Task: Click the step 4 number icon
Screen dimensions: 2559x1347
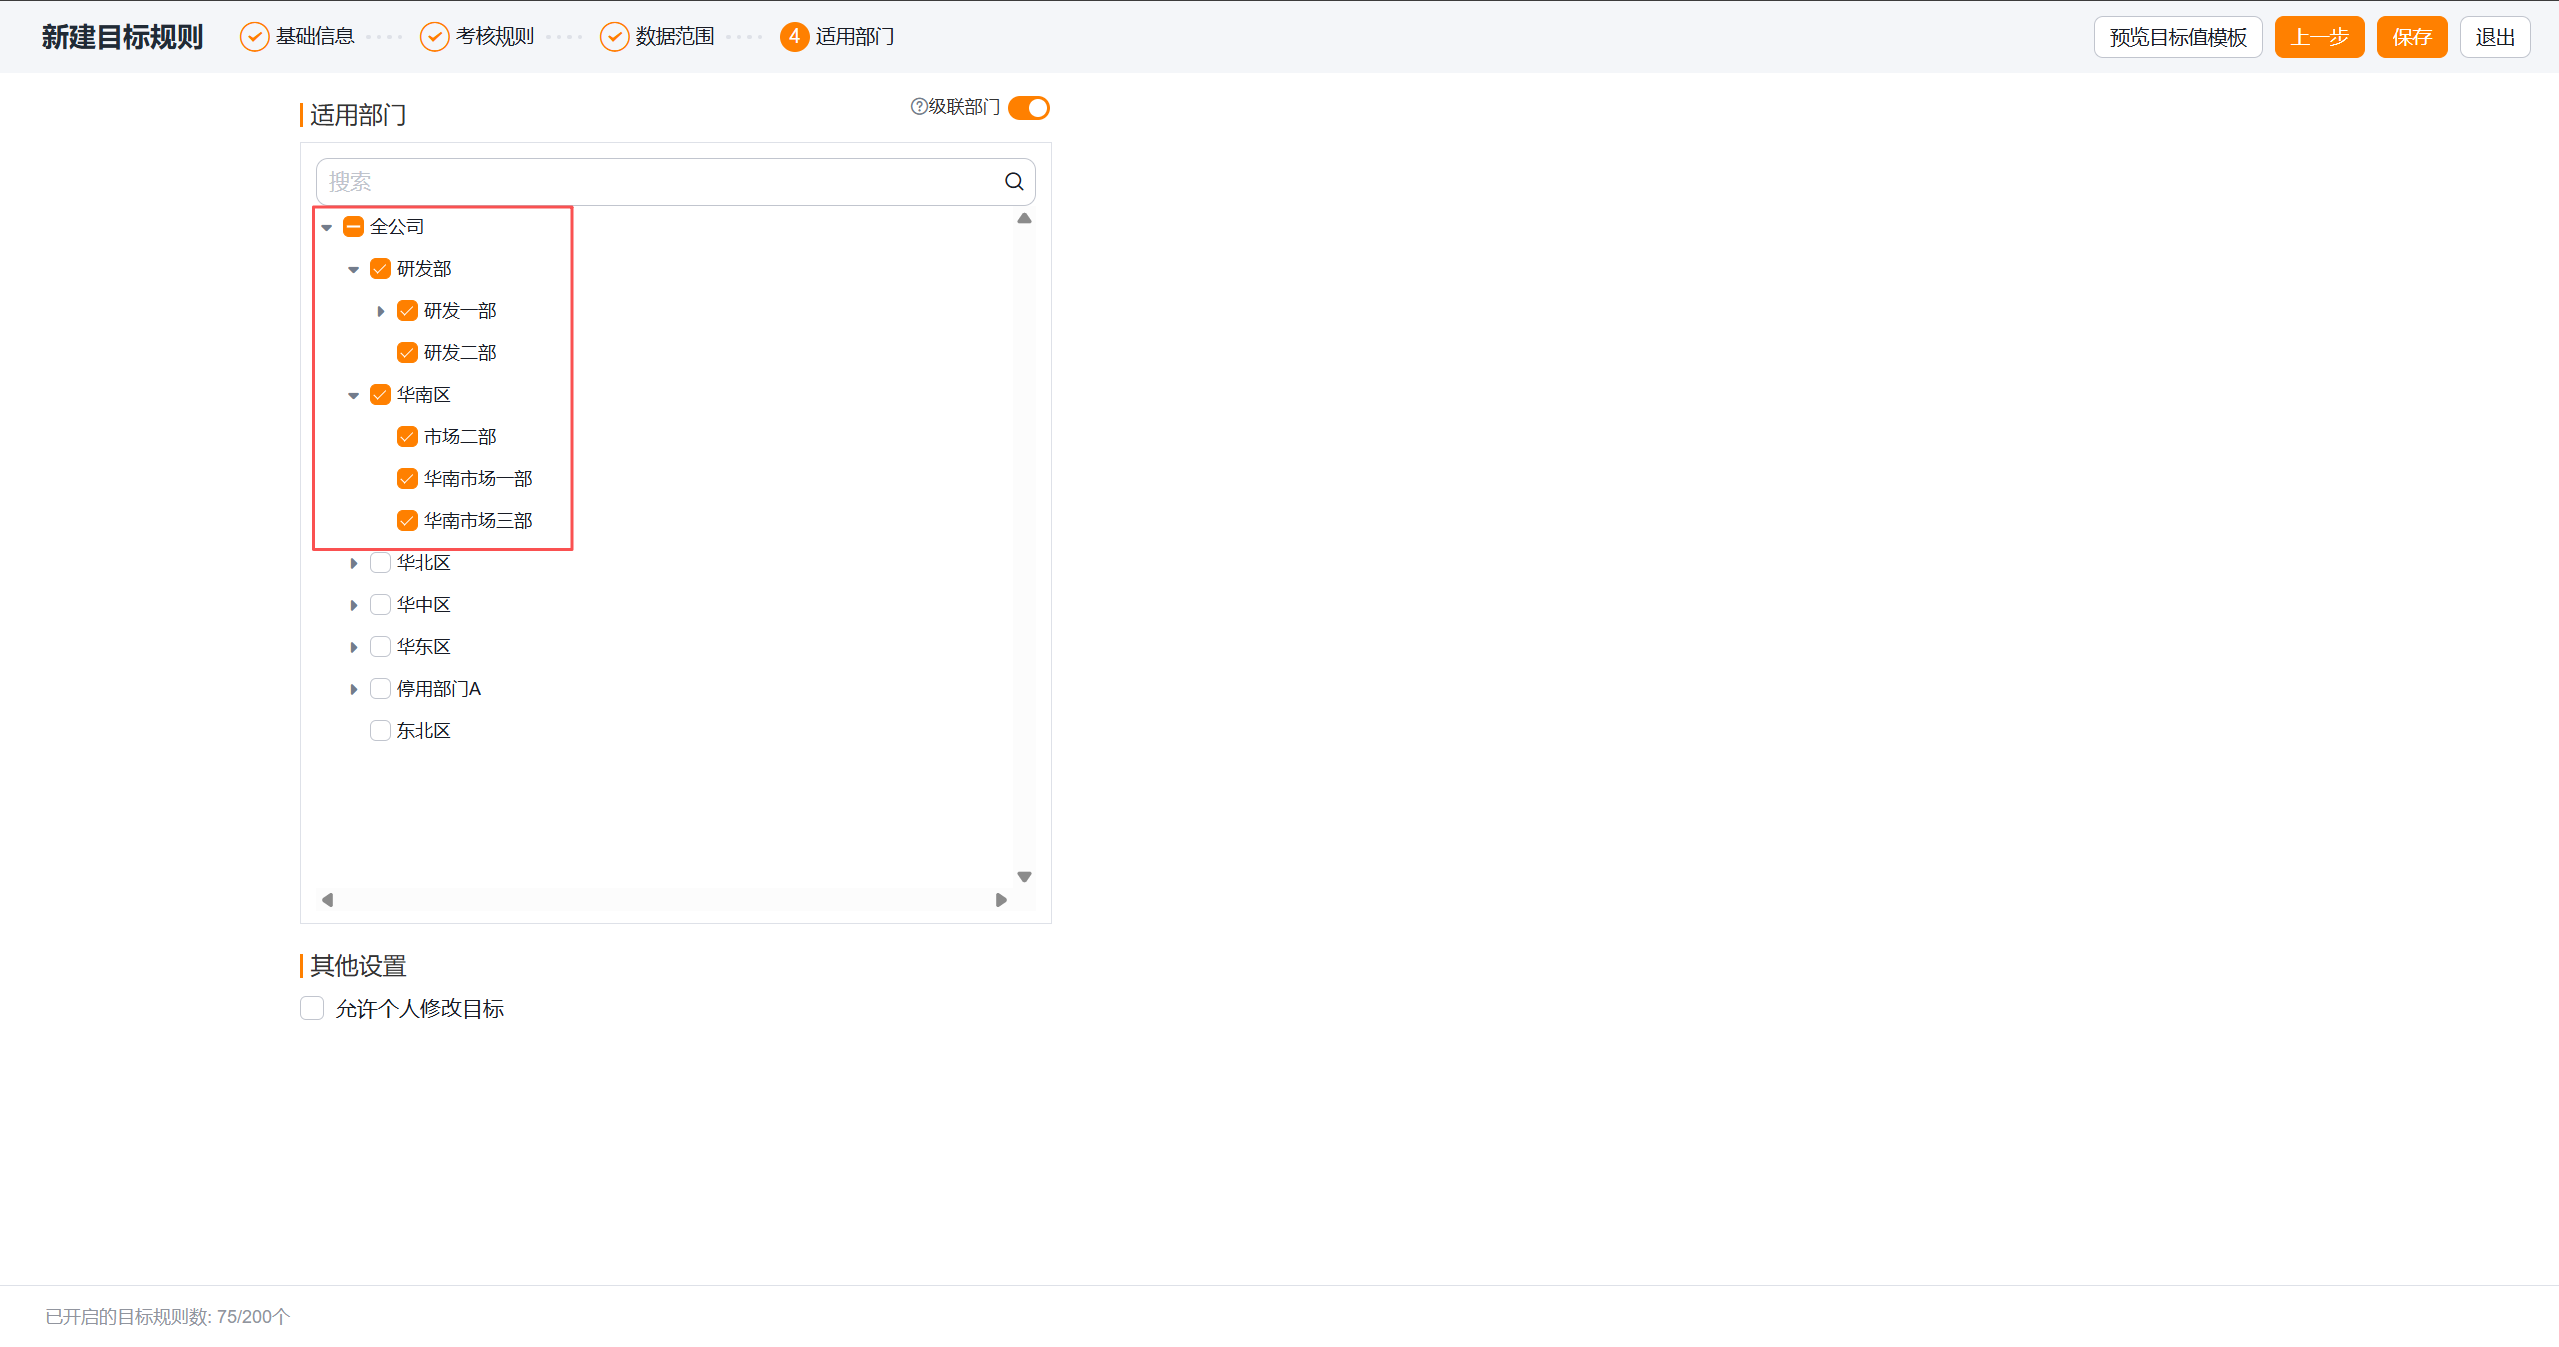Action: [794, 37]
